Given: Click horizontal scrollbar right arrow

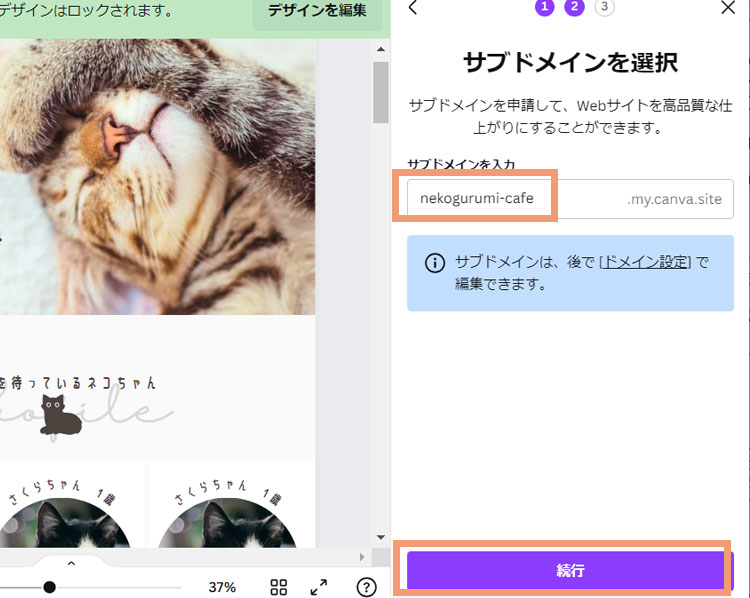Looking at the screenshot, I should coord(362,557).
